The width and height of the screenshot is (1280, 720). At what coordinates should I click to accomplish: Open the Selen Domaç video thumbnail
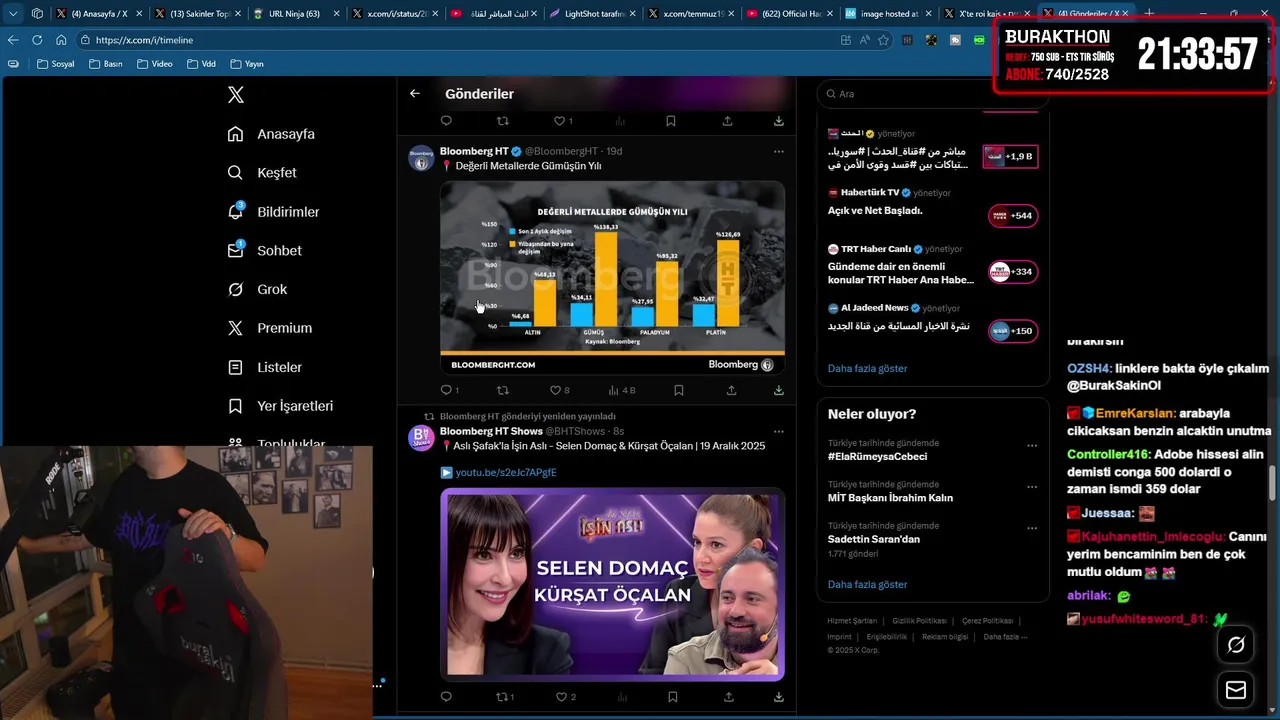(x=612, y=584)
